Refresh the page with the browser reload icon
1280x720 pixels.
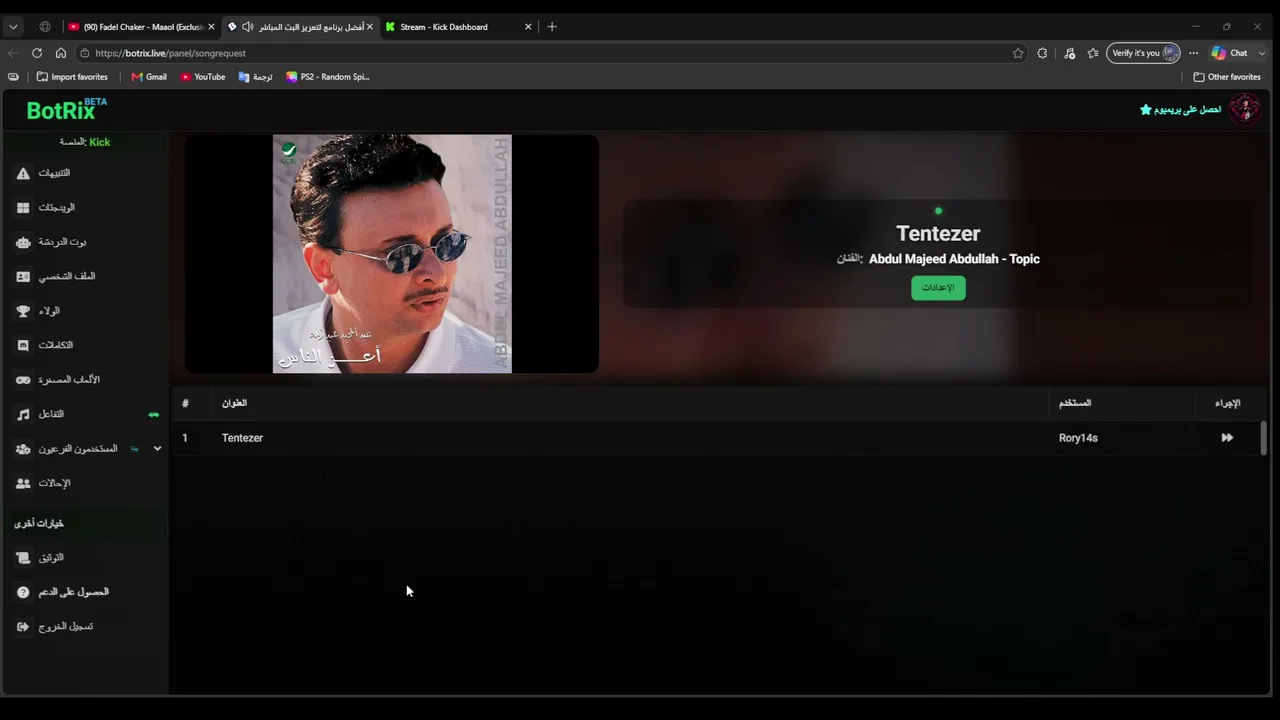(37, 53)
